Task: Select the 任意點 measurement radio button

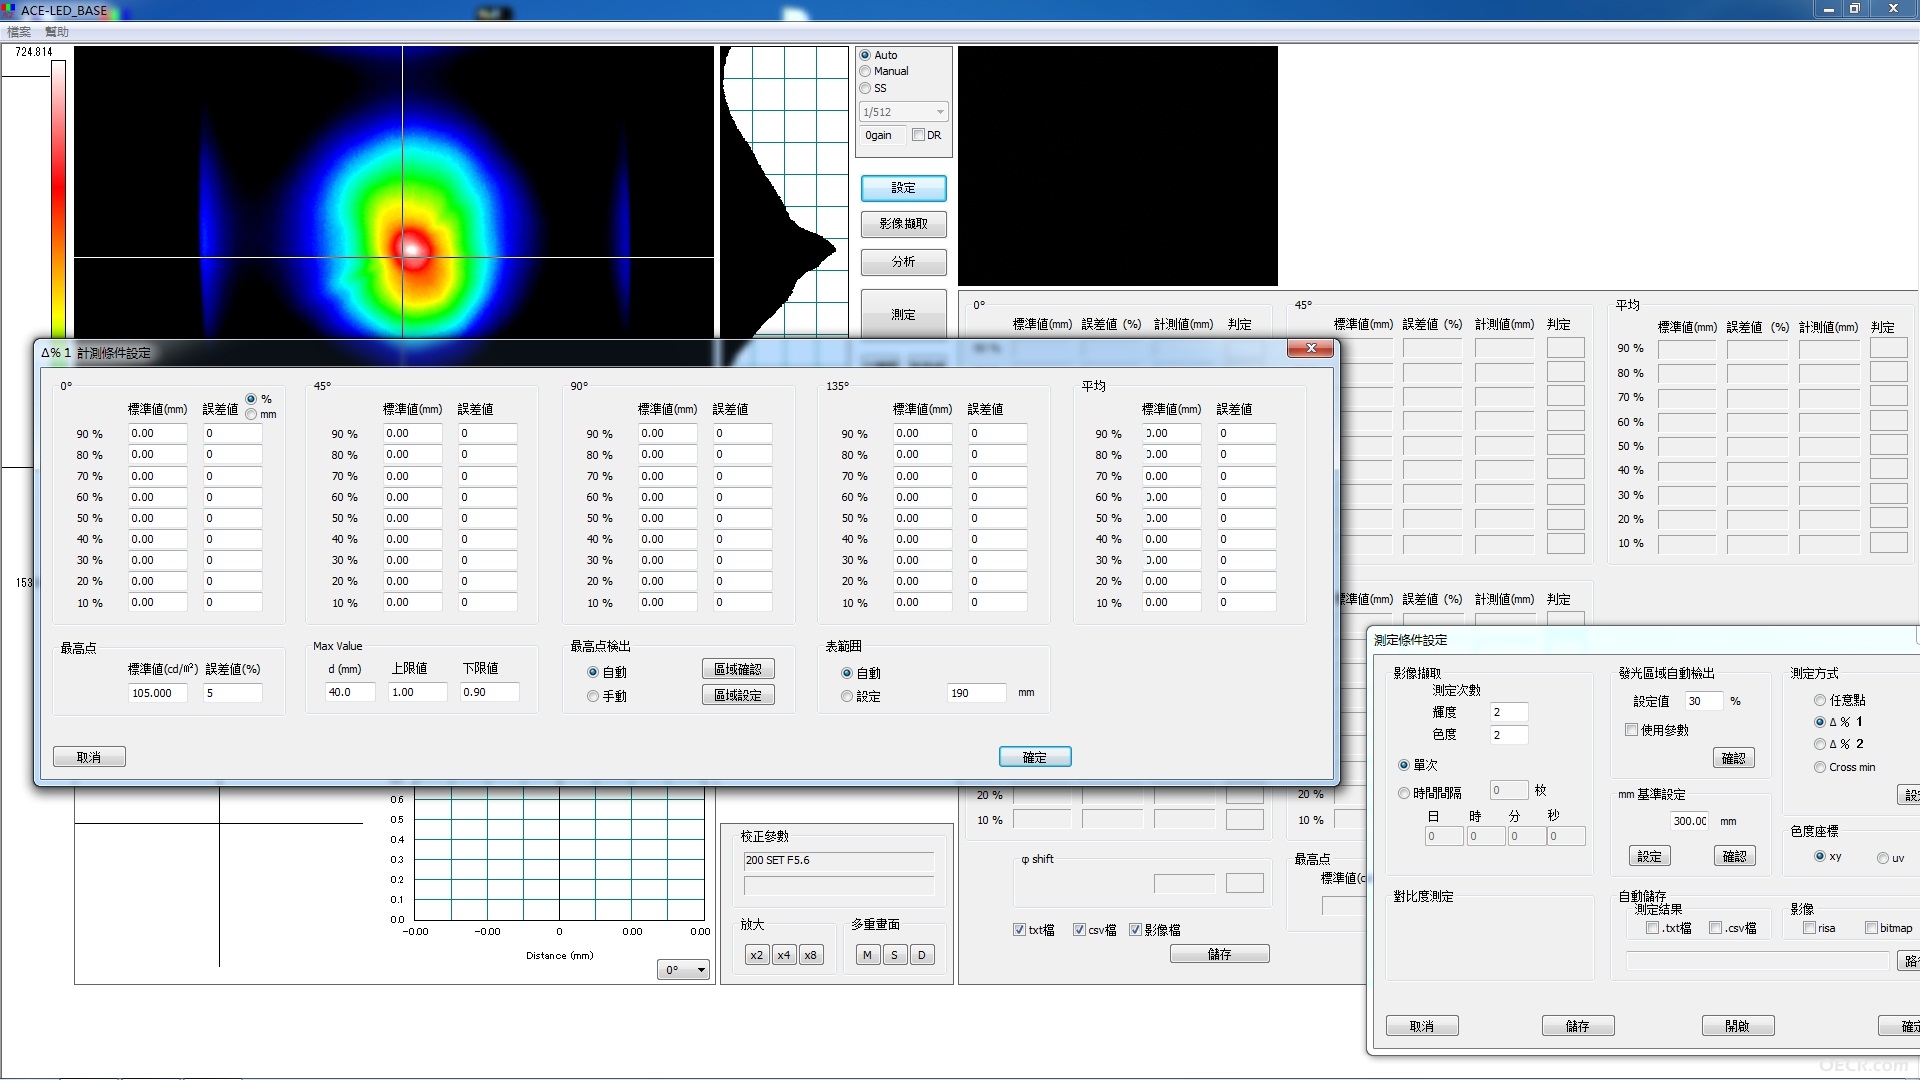Action: pyautogui.click(x=1820, y=700)
